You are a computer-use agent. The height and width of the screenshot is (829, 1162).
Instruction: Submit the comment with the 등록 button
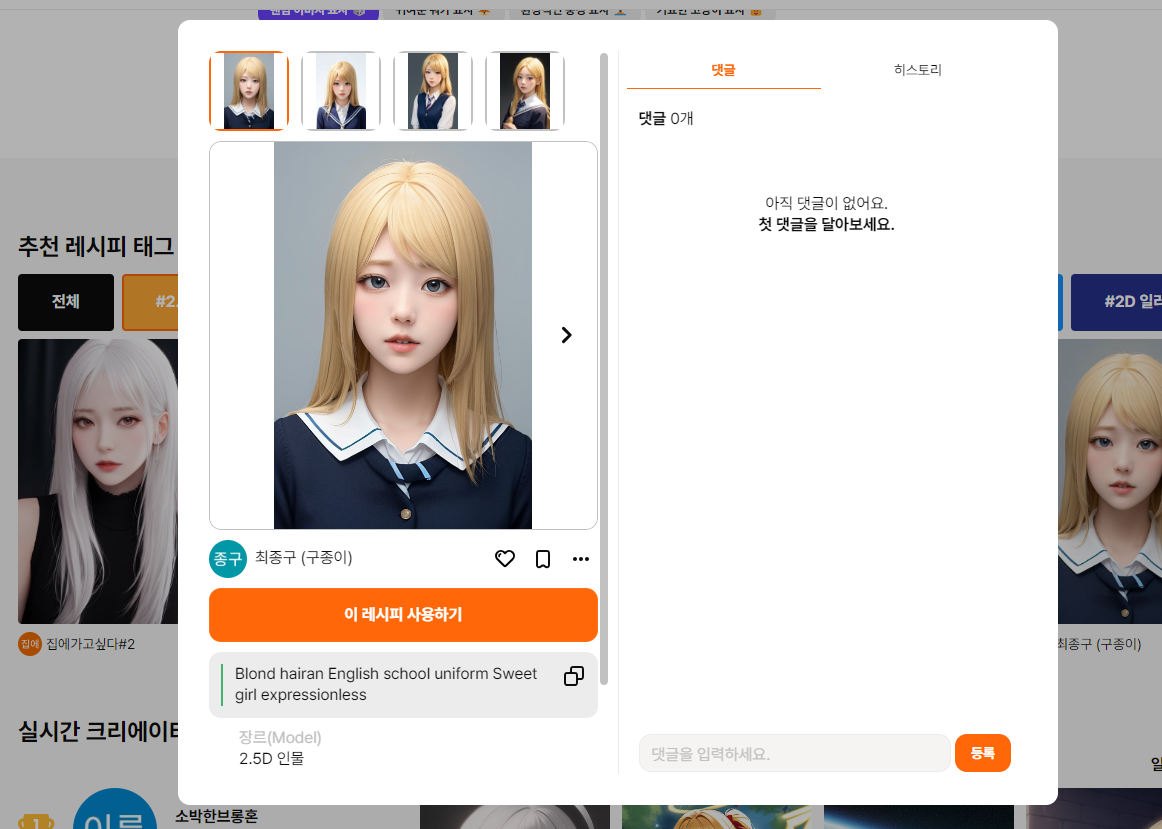point(983,753)
